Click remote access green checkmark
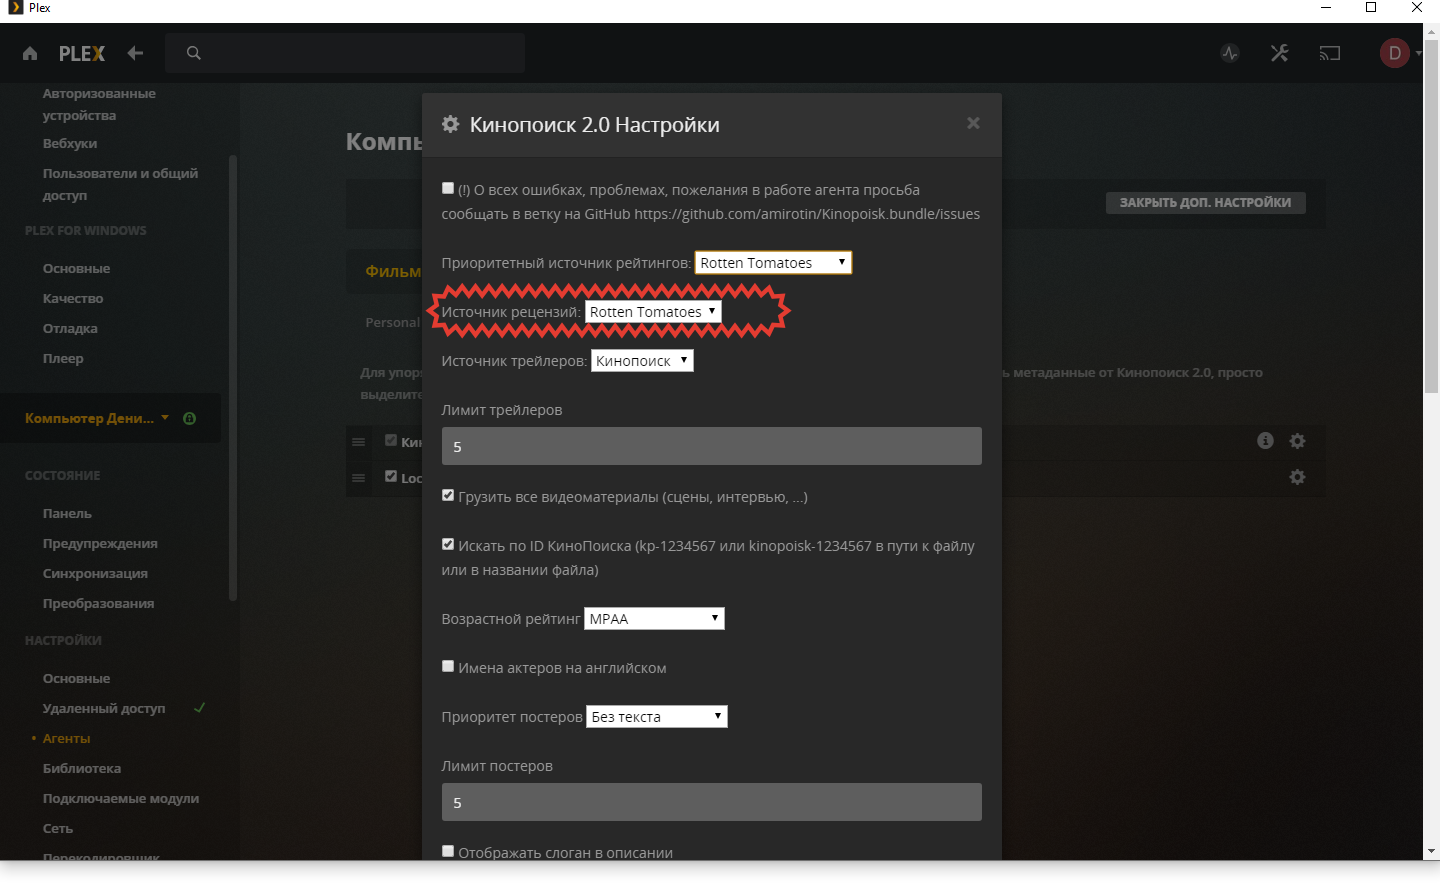Image resolution: width=1440 pixels, height=883 pixels. pyautogui.click(x=199, y=708)
